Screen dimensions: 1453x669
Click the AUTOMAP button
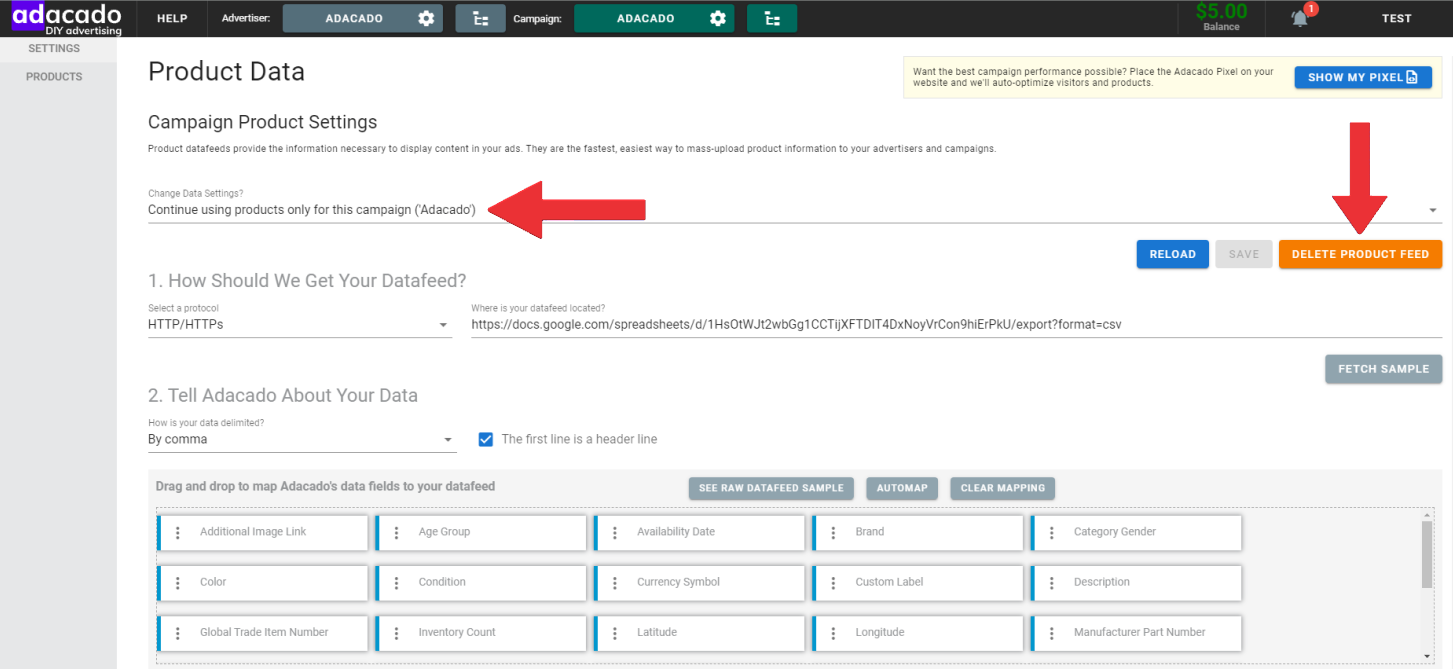tap(902, 488)
